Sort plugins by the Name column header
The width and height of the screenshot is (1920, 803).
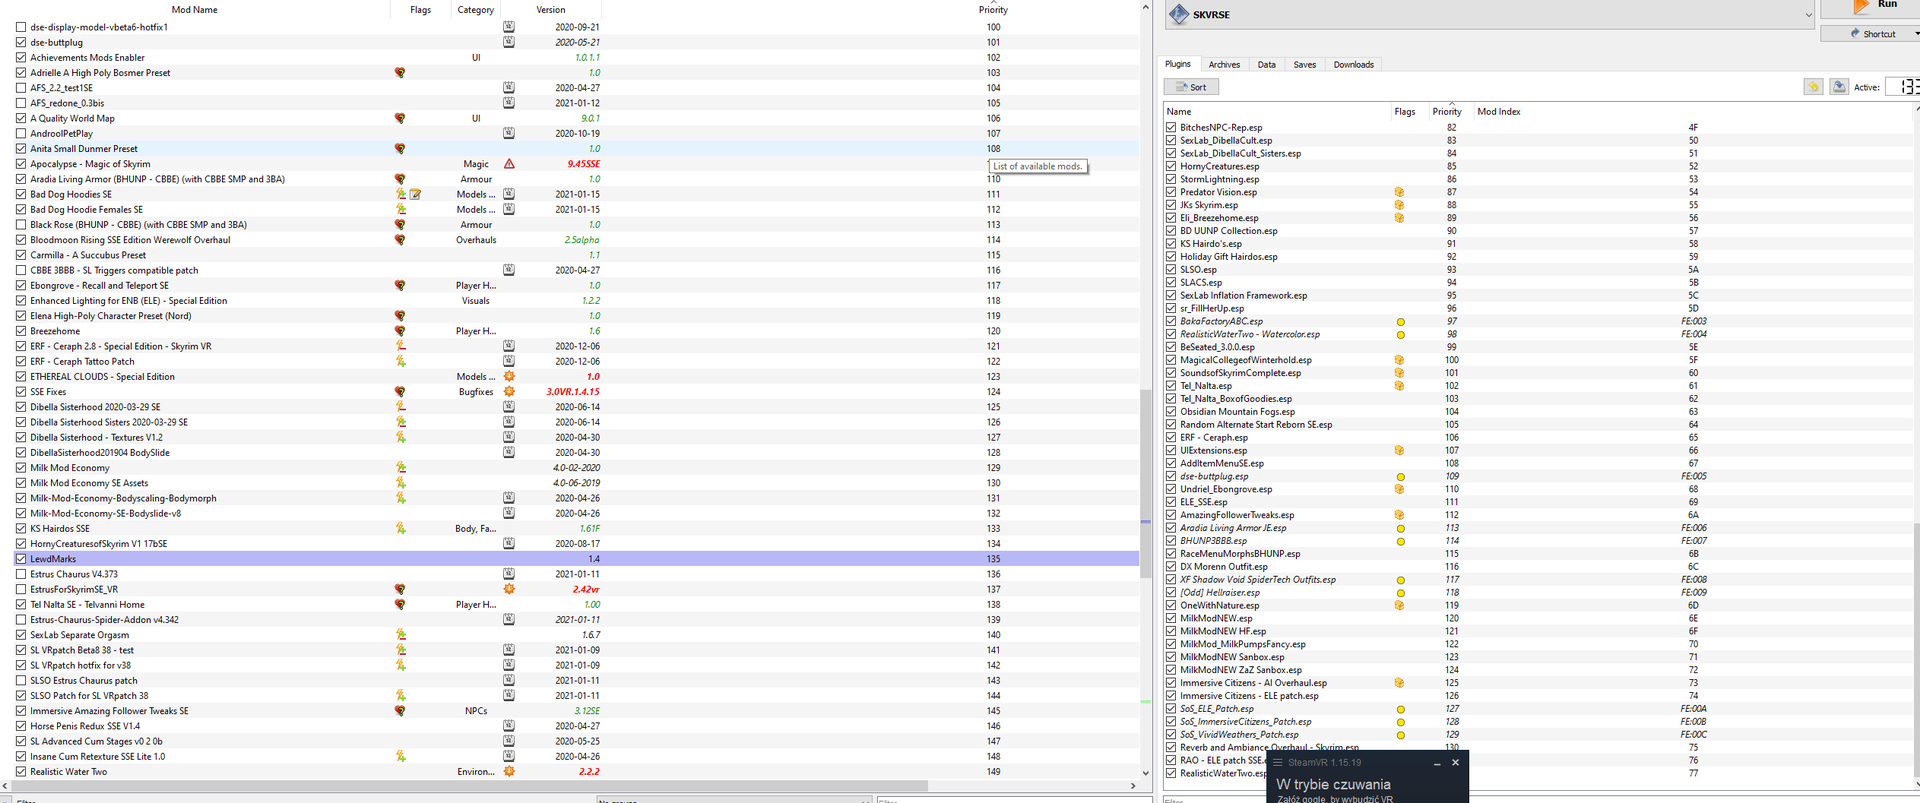[x=1179, y=112]
